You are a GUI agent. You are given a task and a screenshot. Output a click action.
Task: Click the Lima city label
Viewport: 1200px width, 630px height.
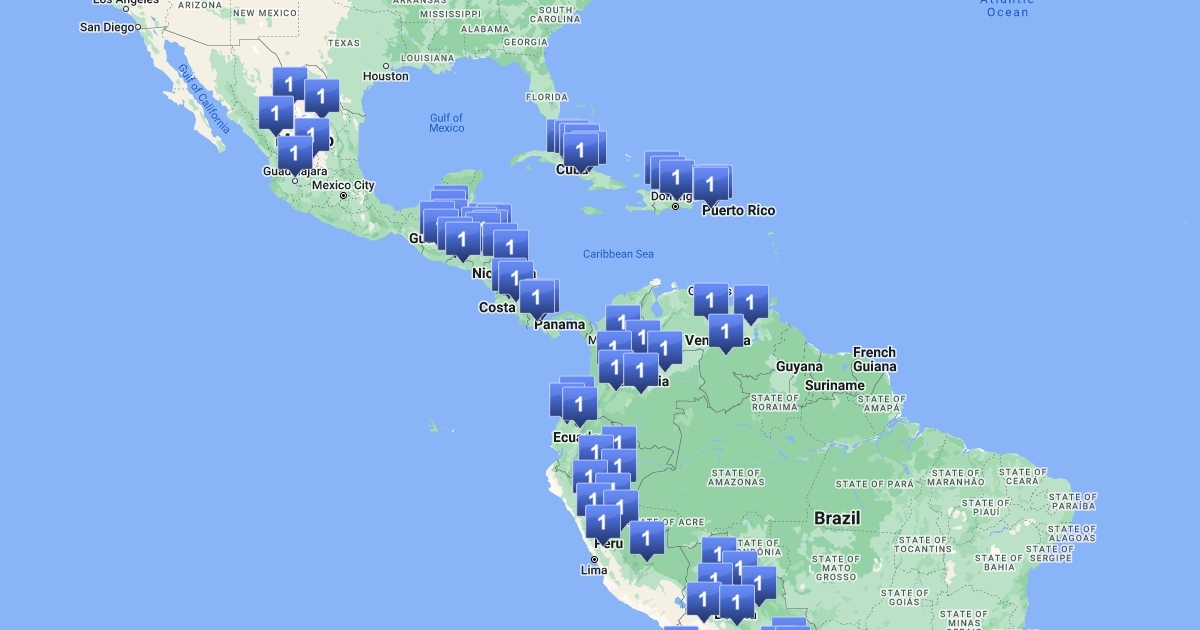(x=594, y=570)
